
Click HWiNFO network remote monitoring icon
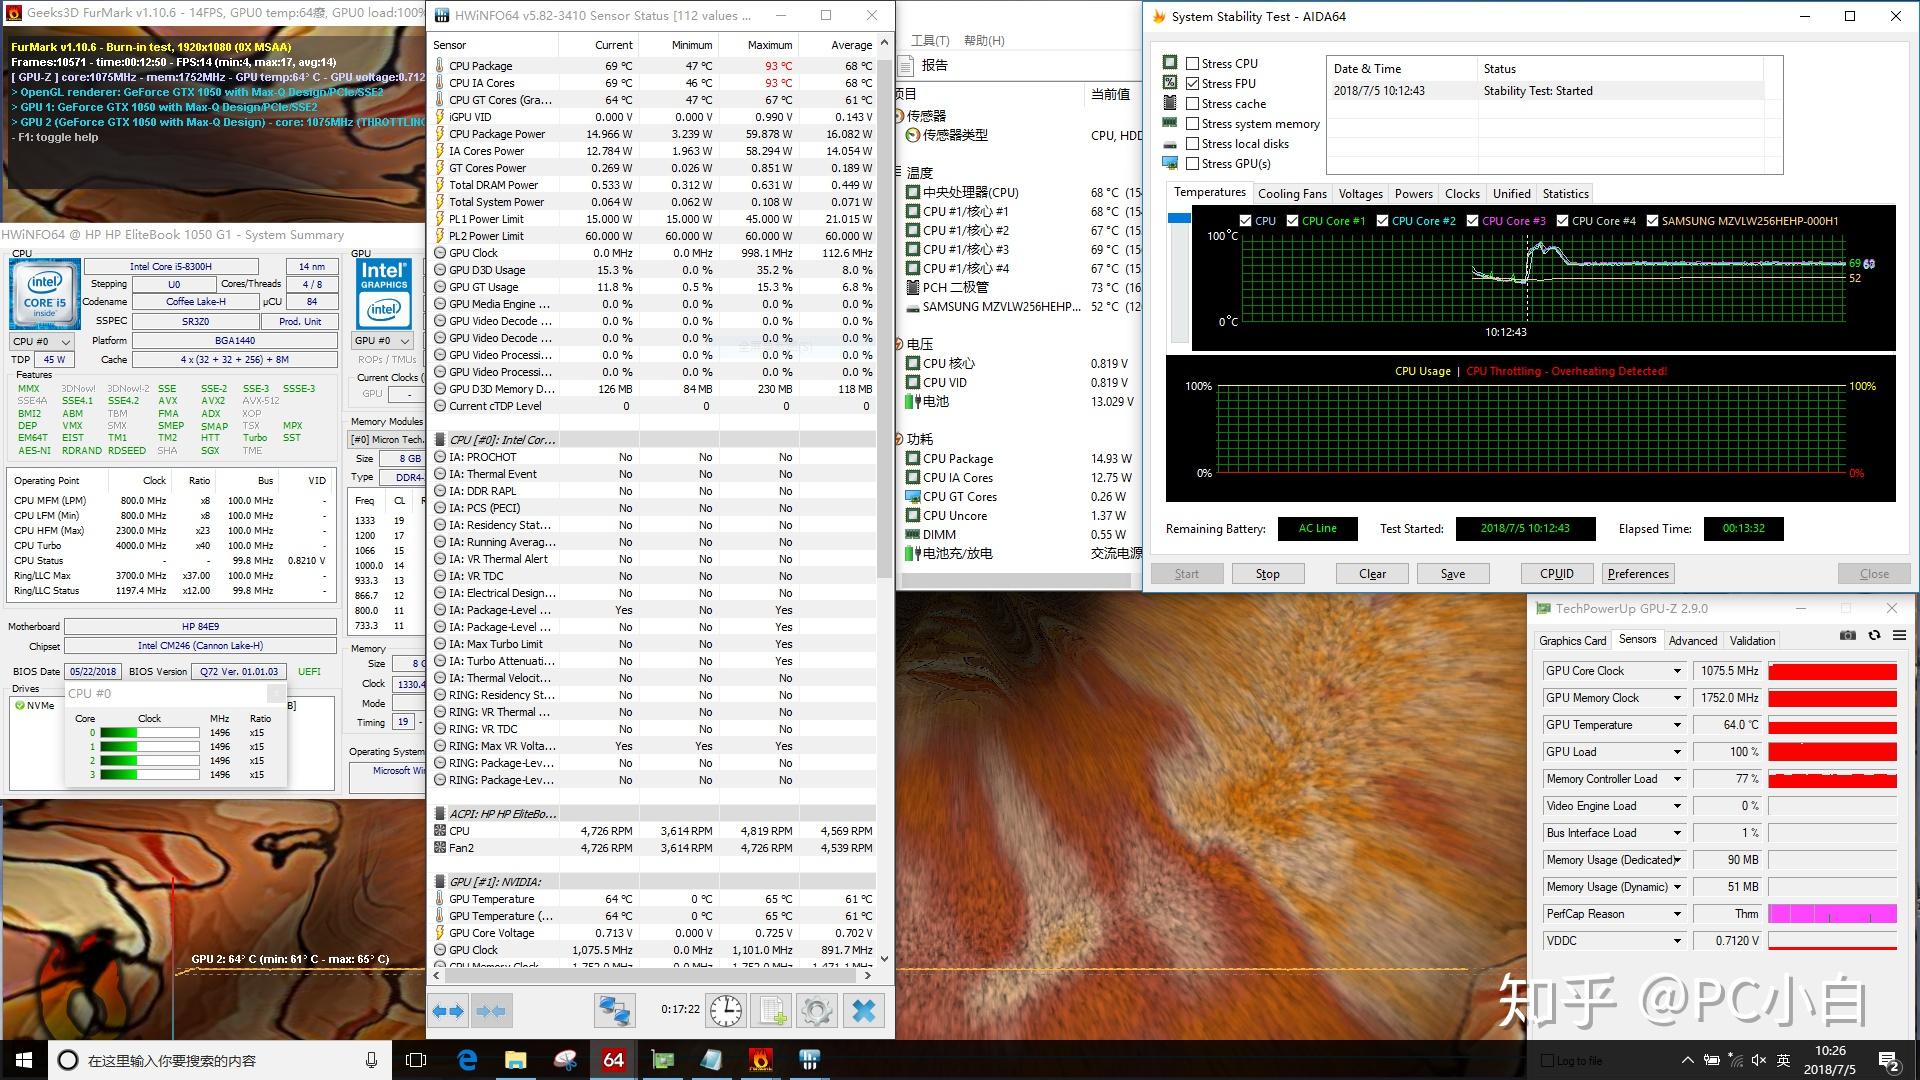[x=614, y=1011]
